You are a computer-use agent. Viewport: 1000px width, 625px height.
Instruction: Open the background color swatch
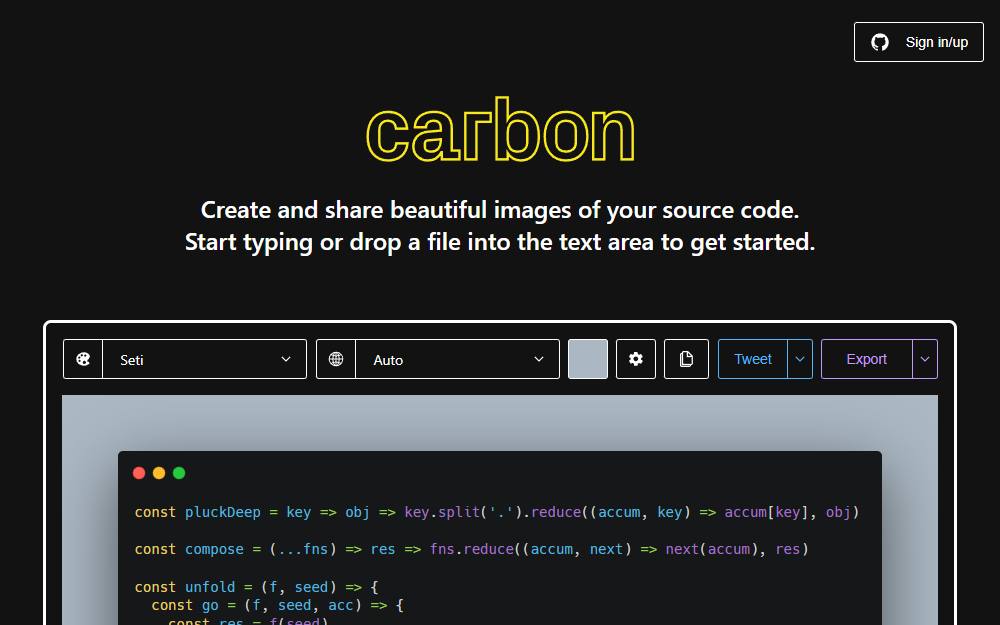click(x=587, y=359)
